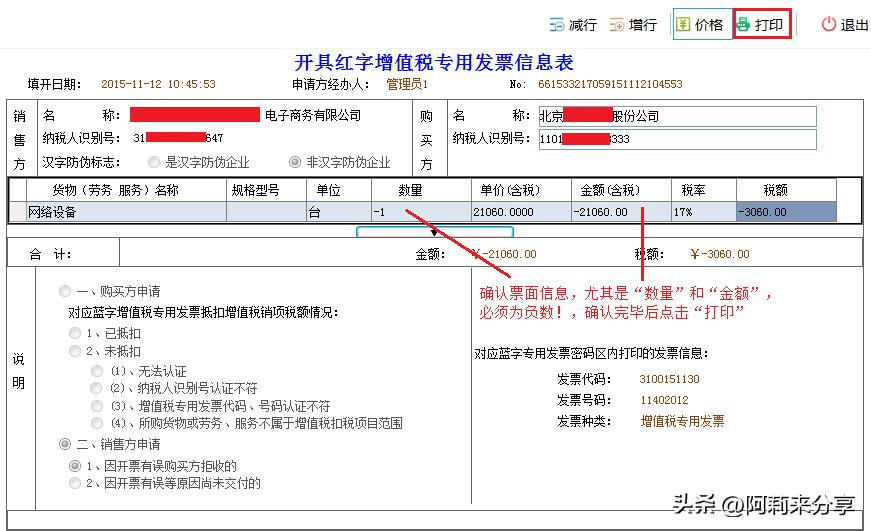
Task: Choose (3)、增值税专用发票代码、号码认证不符 option
Action: tap(97, 406)
